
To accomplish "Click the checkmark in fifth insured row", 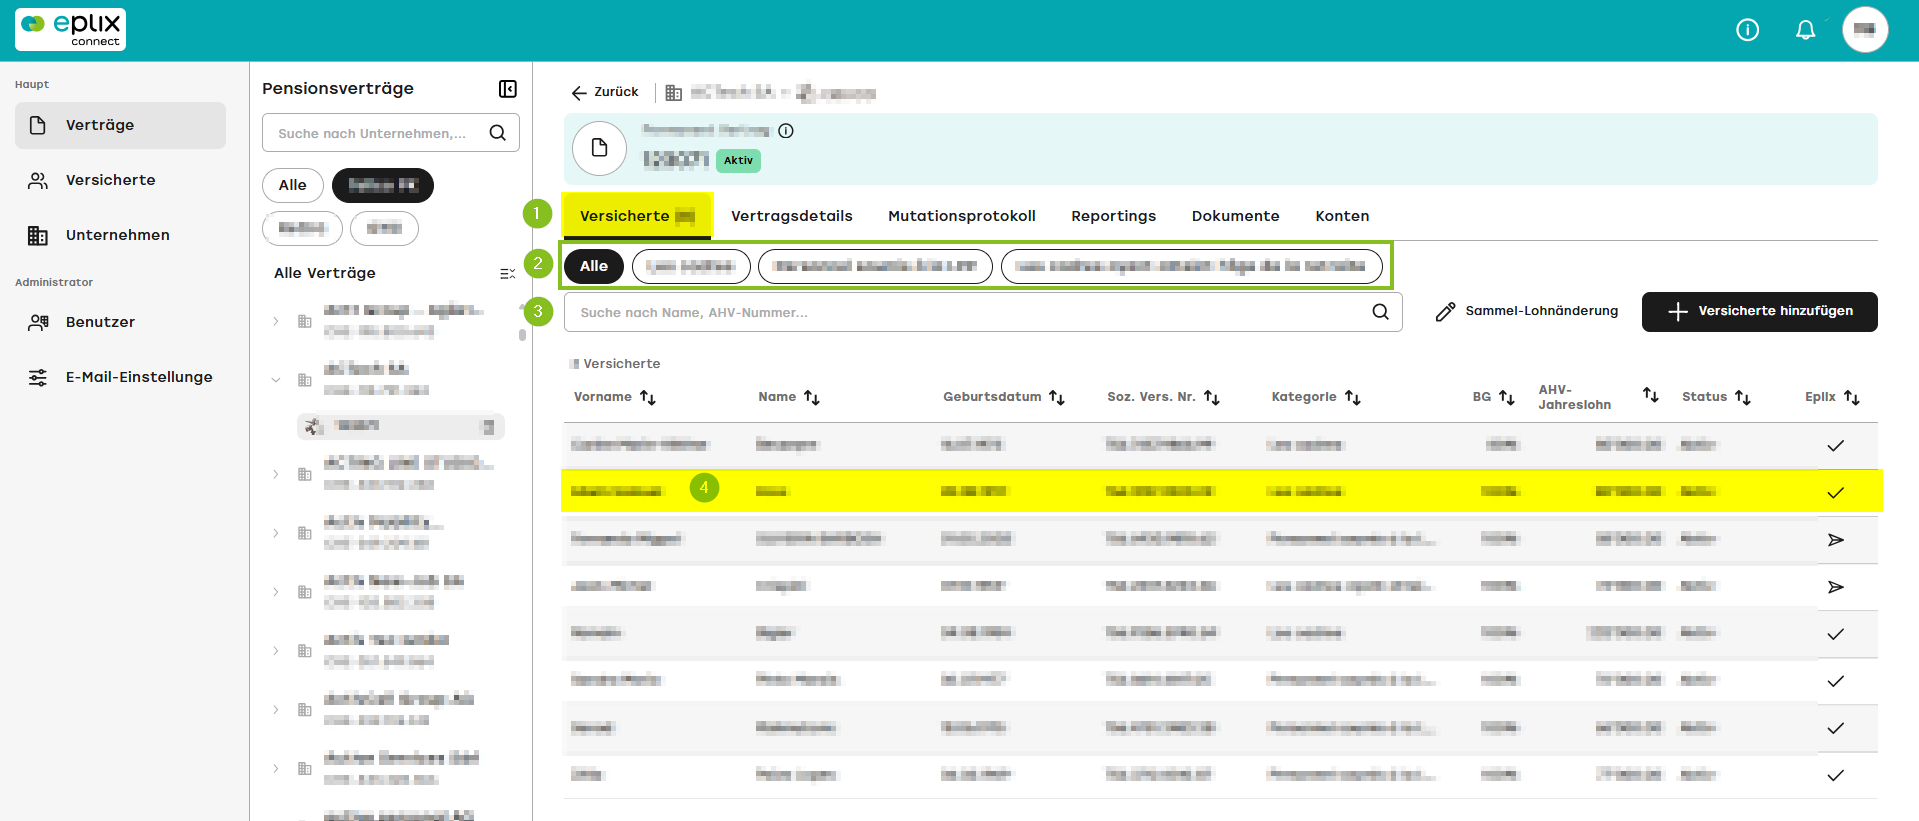I will pos(1836,634).
